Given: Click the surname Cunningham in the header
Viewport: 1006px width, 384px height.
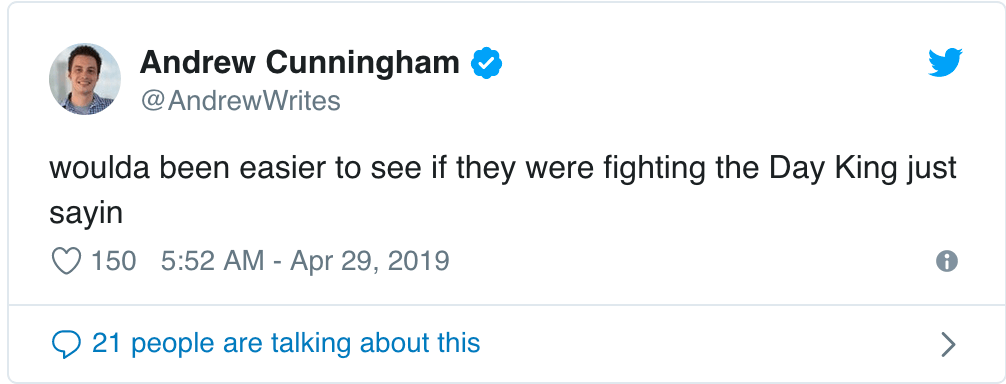Looking at the screenshot, I should [362, 64].
